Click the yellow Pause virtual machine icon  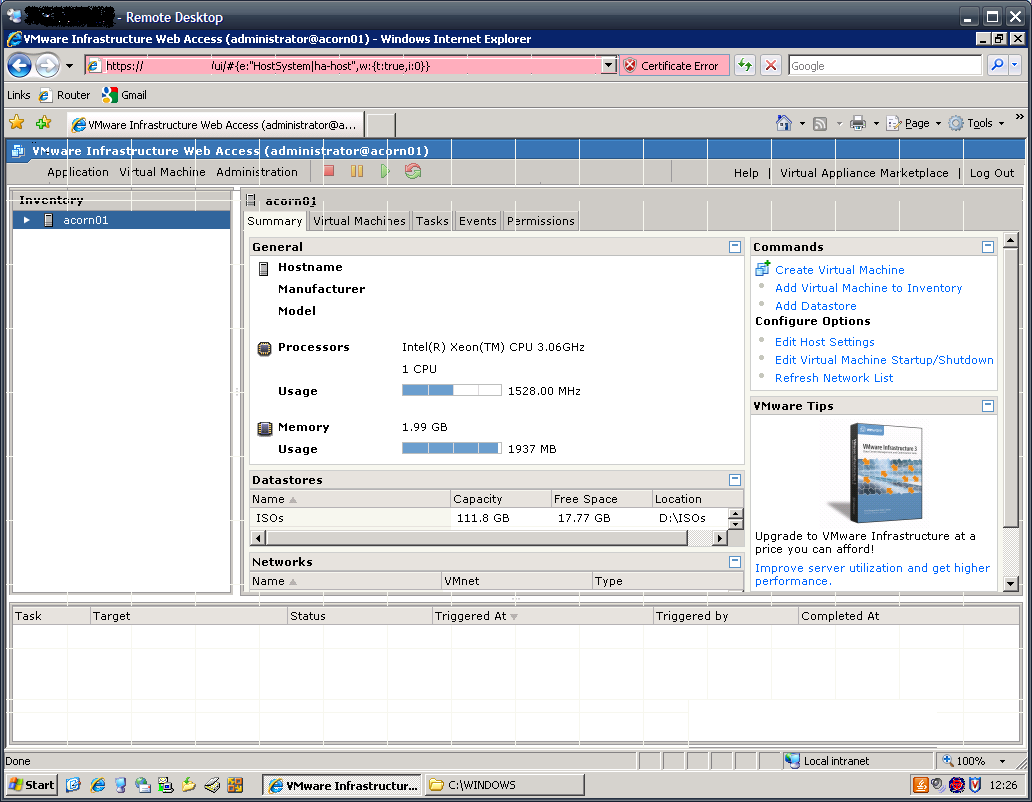pyautogui.click(x=357, y=171)
